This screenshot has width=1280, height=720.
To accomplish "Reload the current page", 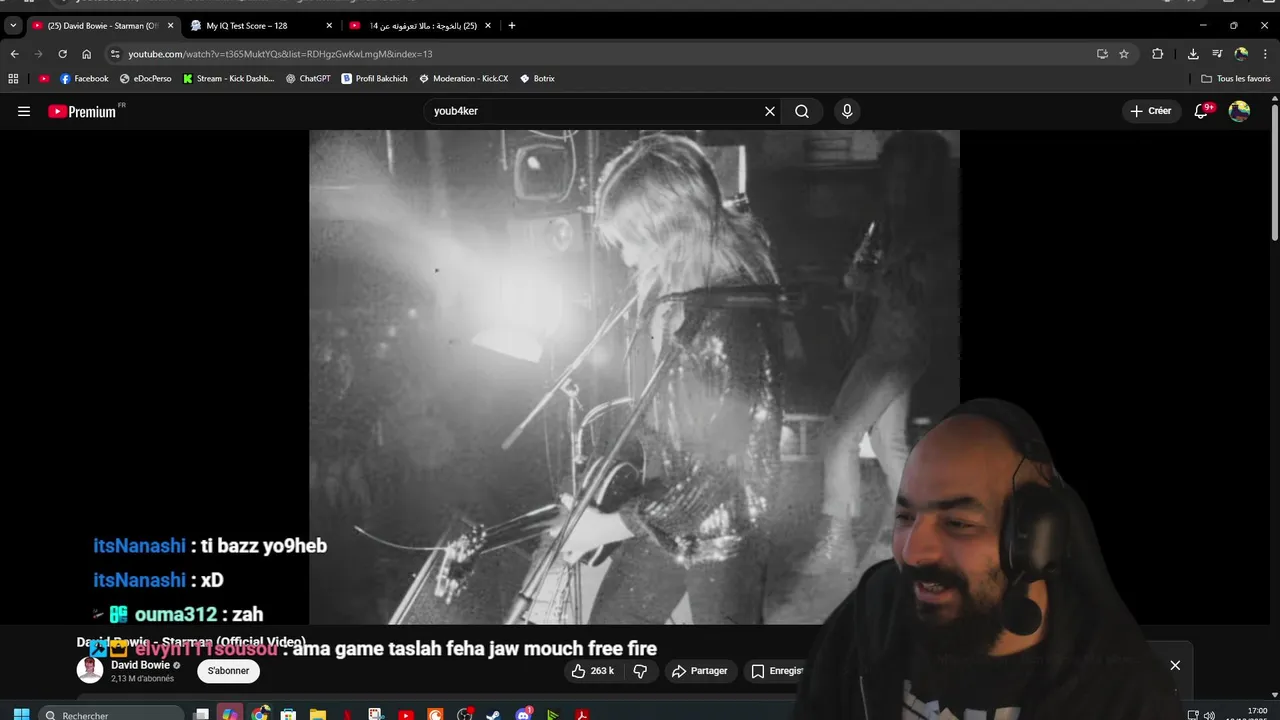I will pos(62,54).
